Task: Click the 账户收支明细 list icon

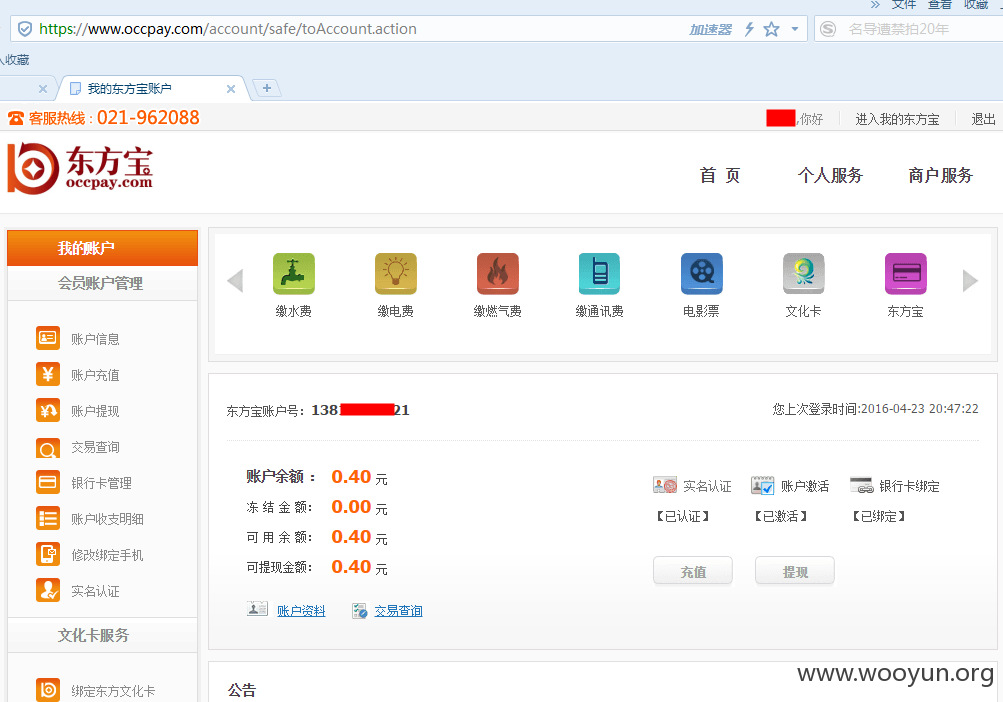Action: (x=48, y=518)
